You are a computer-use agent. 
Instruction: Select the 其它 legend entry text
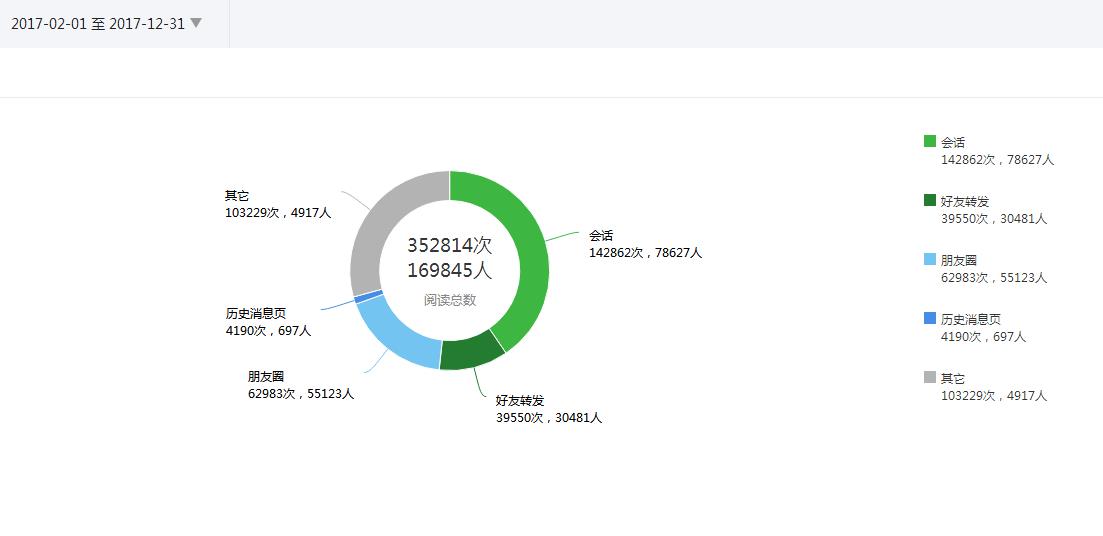click(953, 378)
